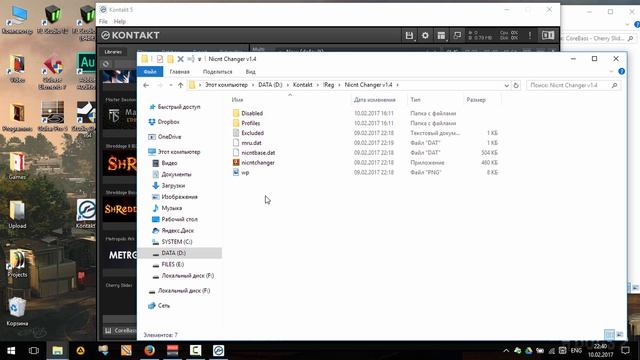Sort by Имя column header
640x360 pixels.
237,100
